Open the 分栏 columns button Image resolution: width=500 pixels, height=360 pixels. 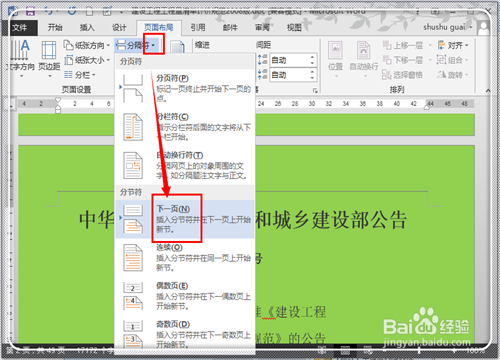80,75
